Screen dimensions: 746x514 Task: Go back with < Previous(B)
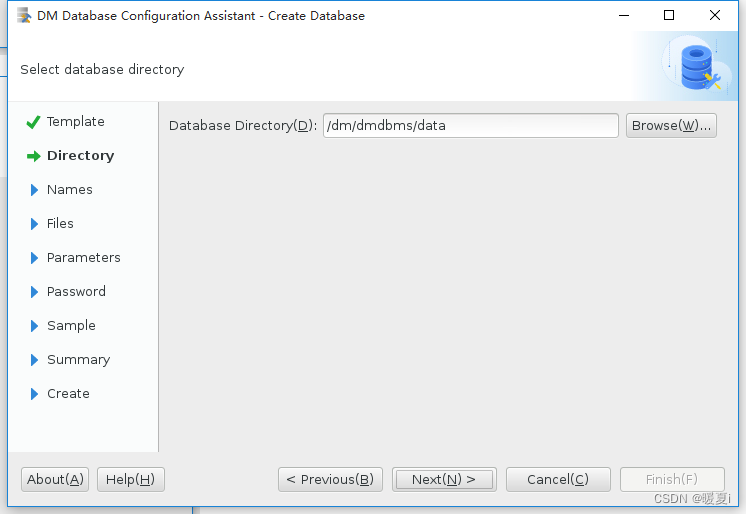[x=330, y=479]
